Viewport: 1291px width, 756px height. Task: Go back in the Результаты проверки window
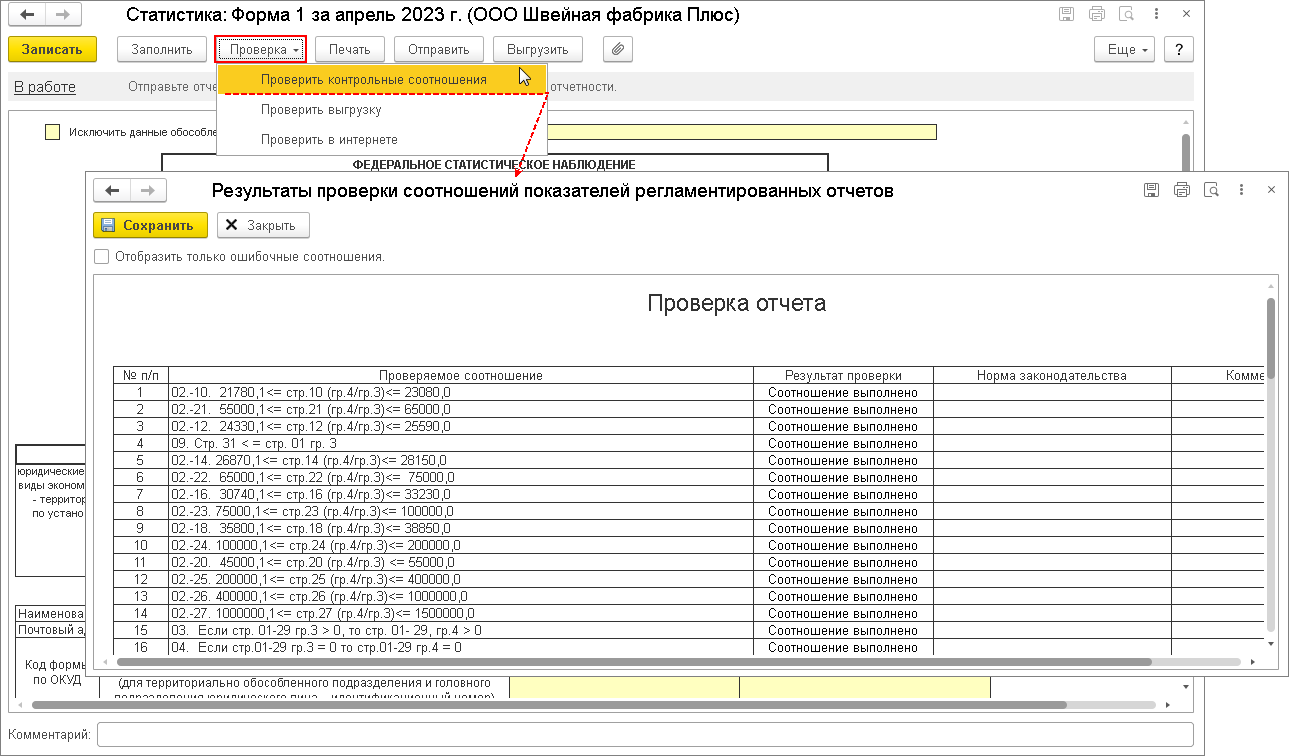112,190
